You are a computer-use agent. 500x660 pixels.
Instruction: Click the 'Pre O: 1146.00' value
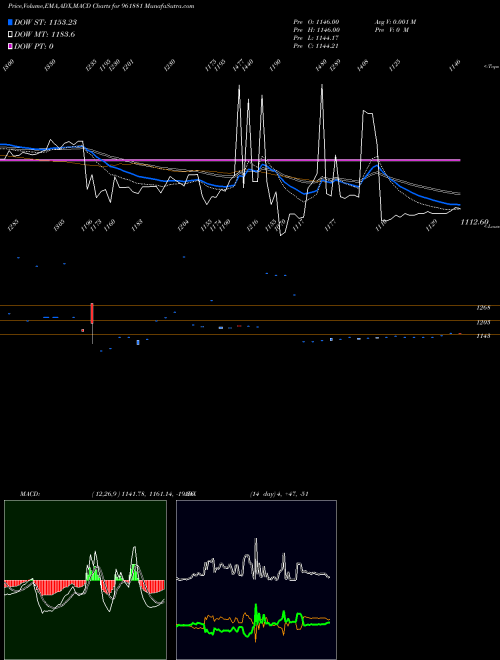(x=316, y=21)
